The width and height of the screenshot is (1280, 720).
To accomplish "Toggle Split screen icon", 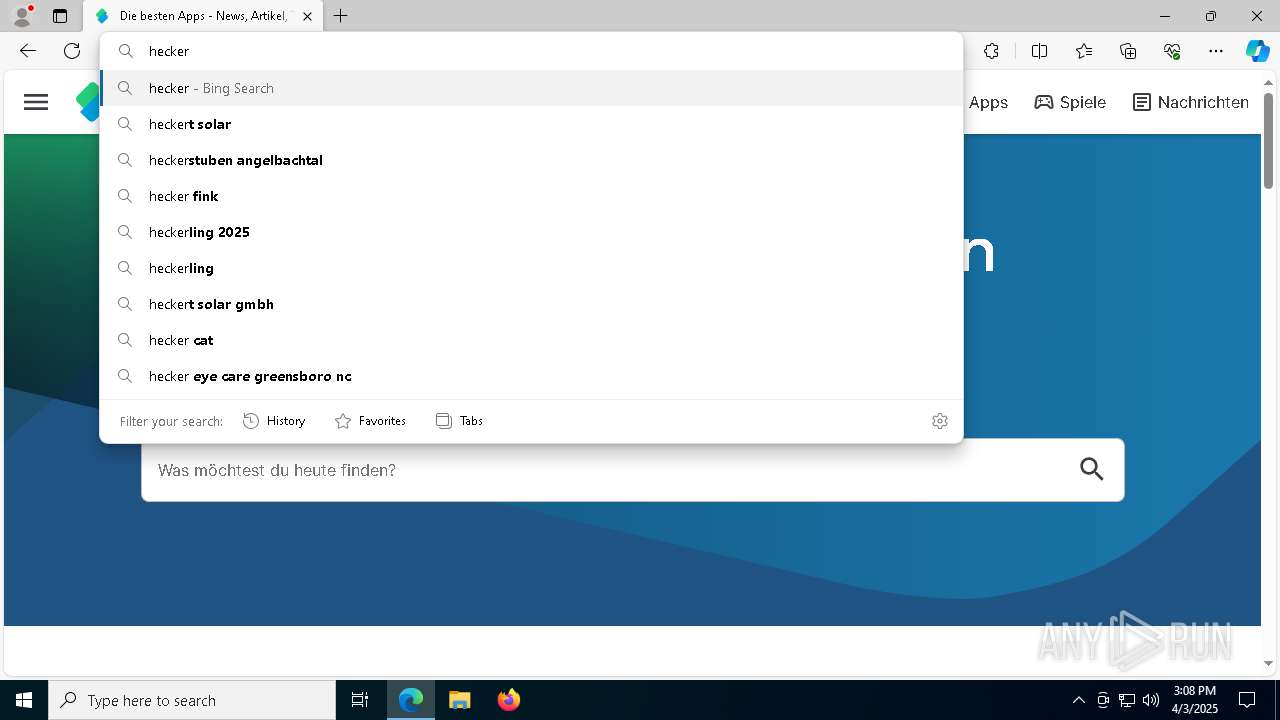I will click(x=1039, y=51).
